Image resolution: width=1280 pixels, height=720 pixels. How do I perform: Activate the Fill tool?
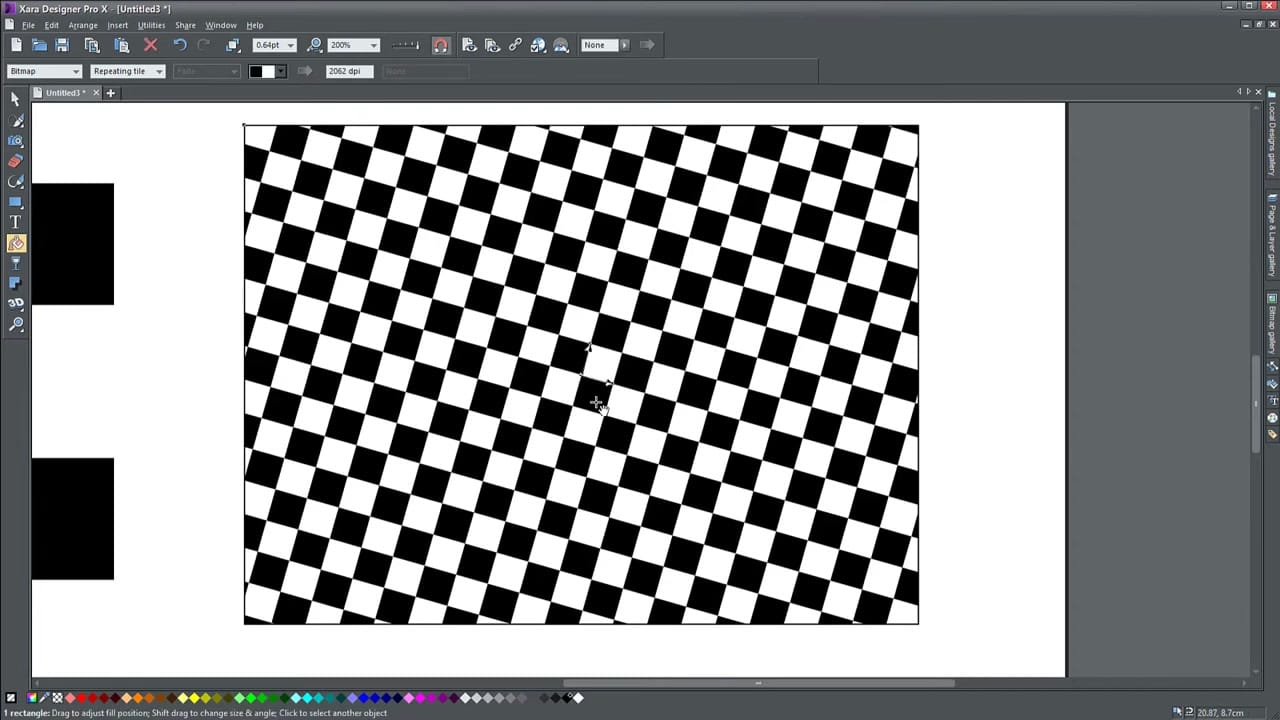pyautogui.click(x=16, y=243)
